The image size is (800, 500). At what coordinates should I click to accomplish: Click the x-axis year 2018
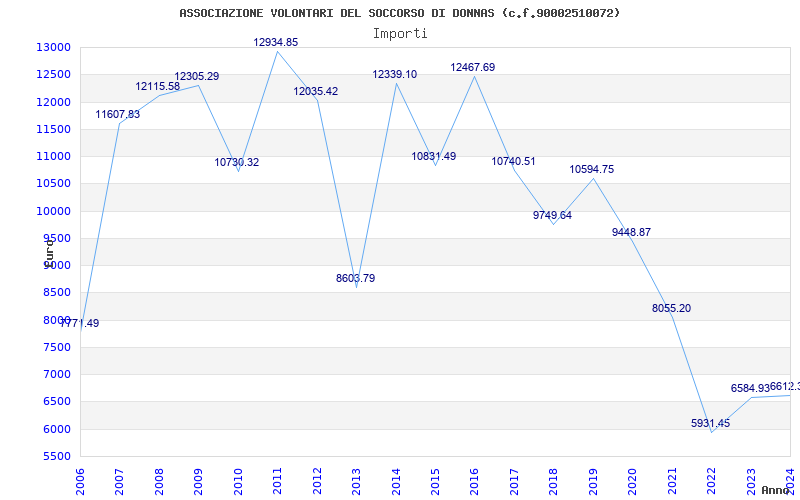click(554, 481)
